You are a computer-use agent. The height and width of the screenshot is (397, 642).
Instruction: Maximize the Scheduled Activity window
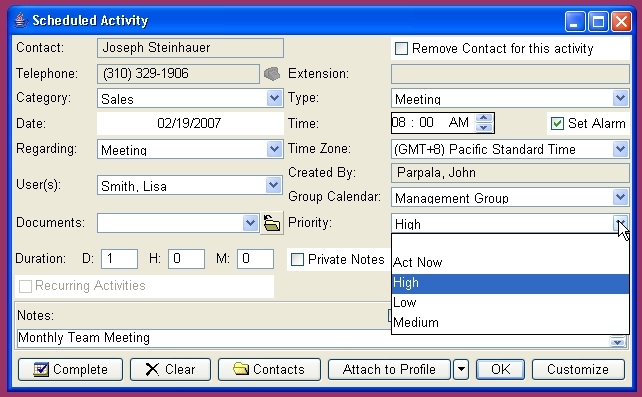[598, 21]
